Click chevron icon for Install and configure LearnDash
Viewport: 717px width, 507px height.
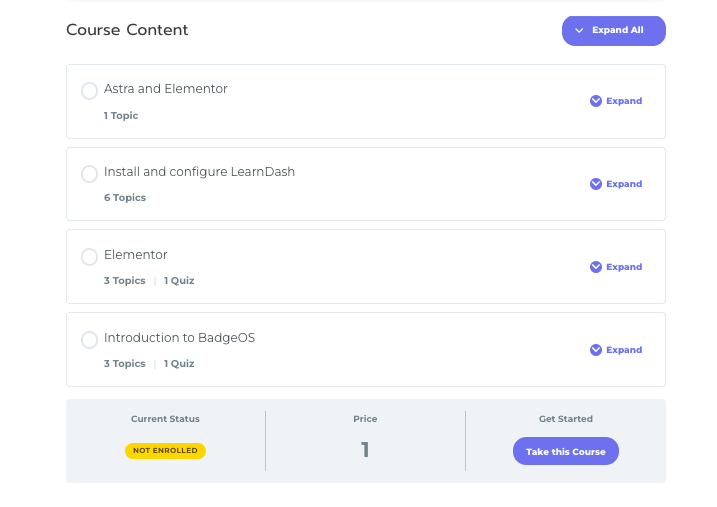click(x=596, y=184)
